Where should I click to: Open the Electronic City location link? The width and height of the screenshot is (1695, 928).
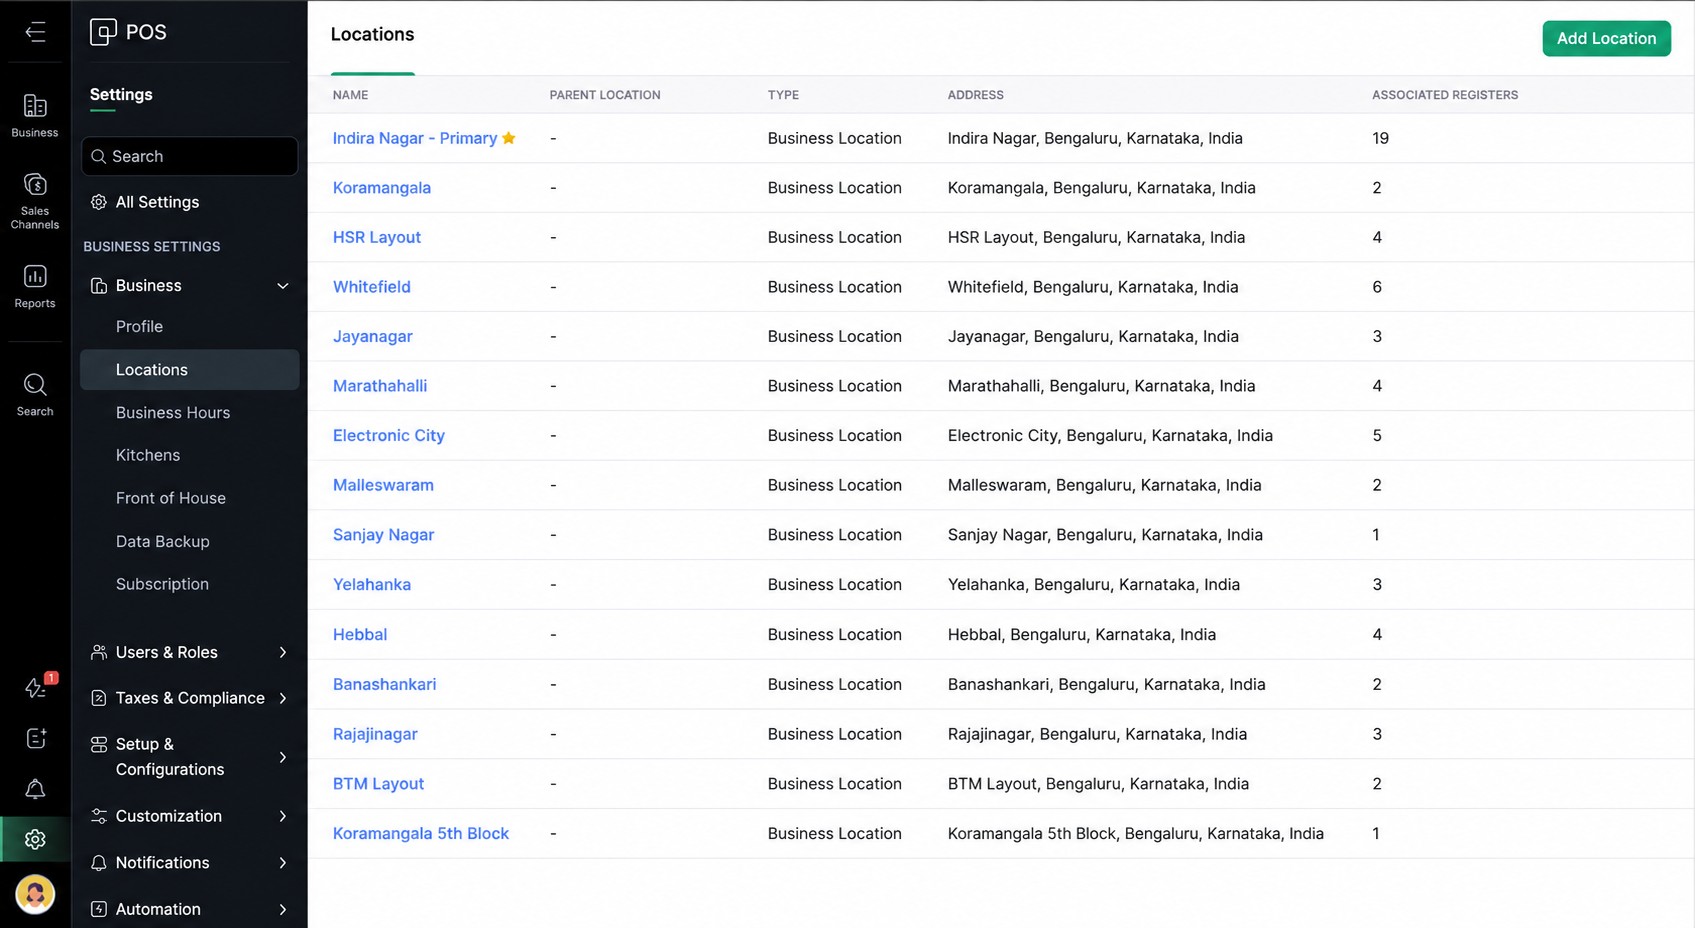(x=388, y=436)
